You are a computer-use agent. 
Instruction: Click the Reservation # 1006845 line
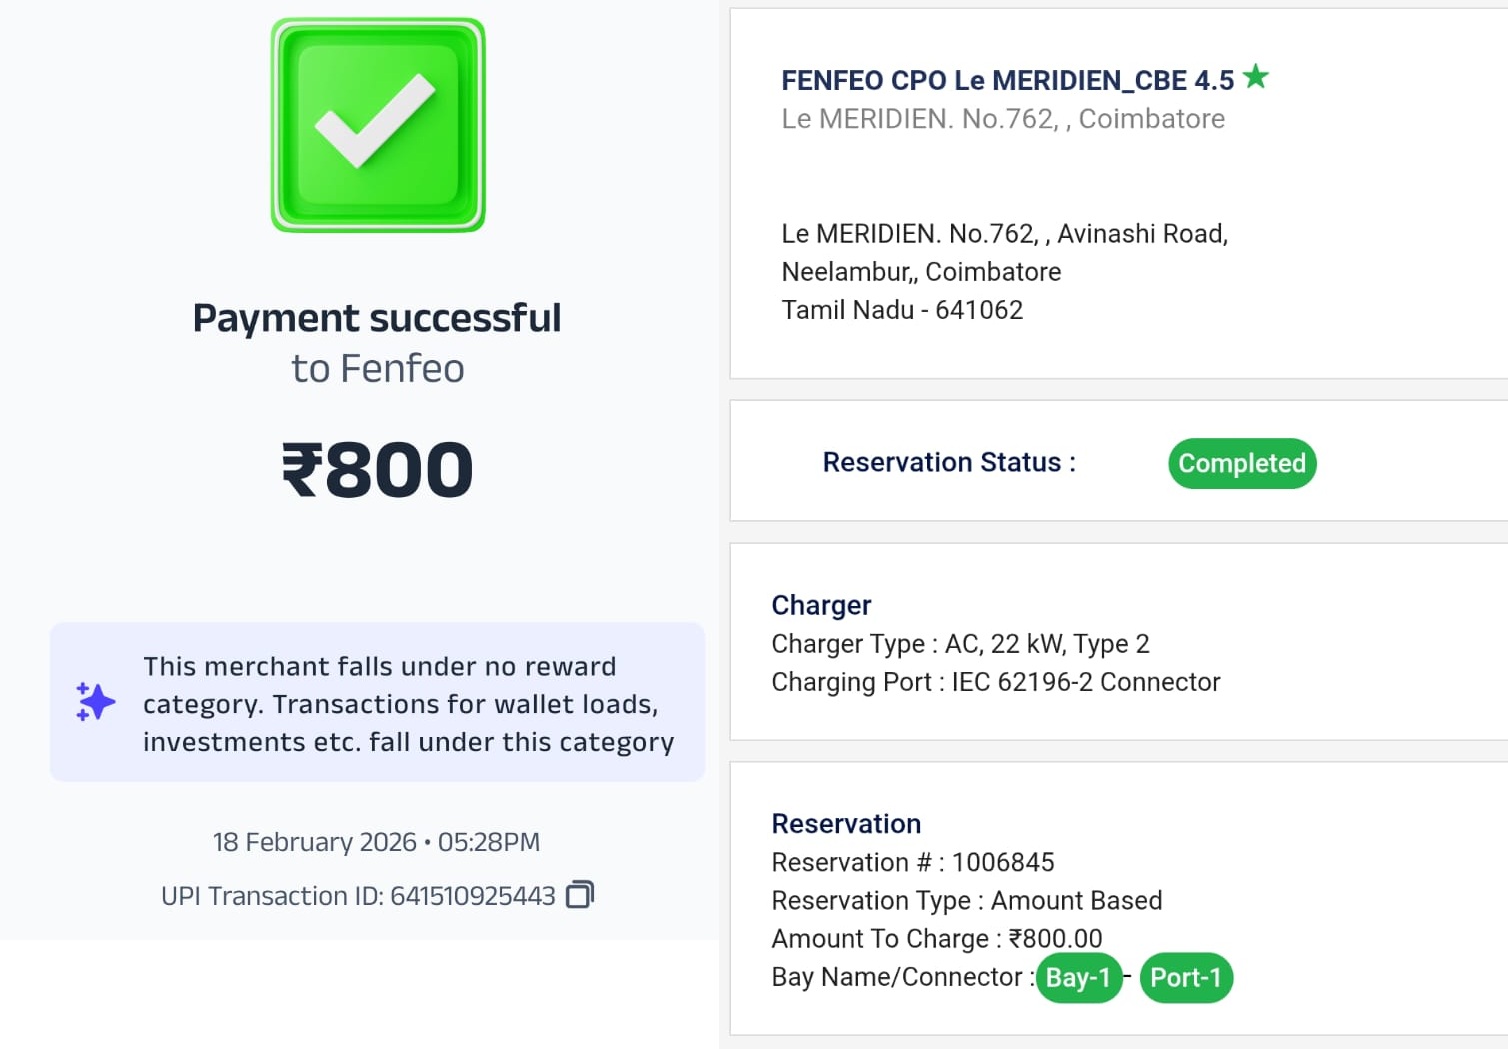(x=912, y=862)
